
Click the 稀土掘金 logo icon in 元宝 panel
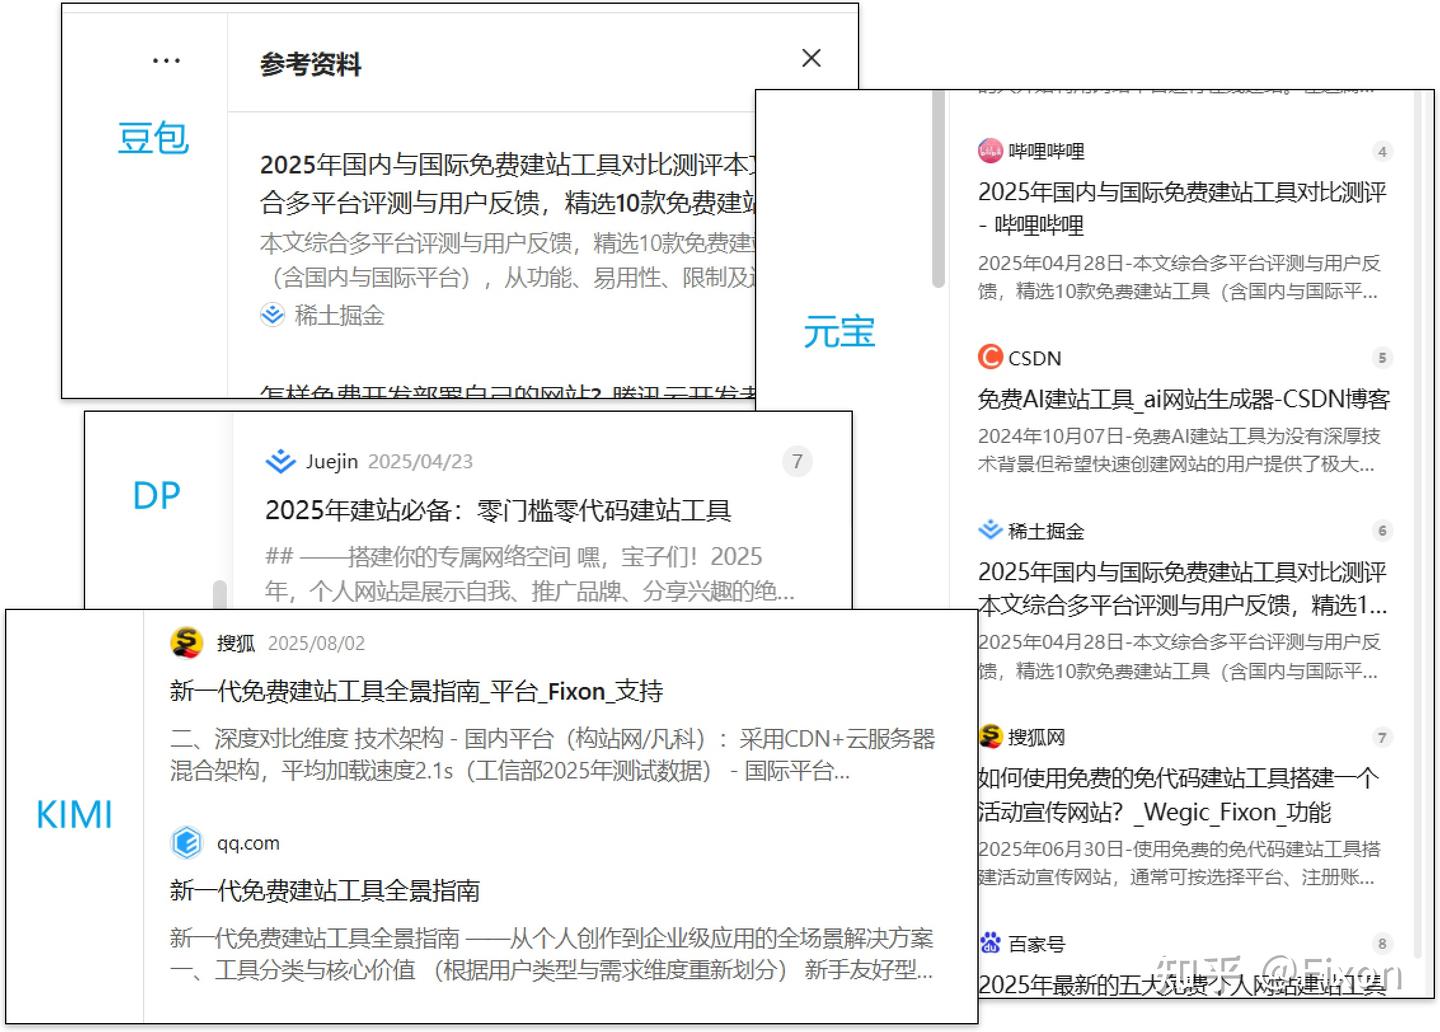[x=990, y=530]
